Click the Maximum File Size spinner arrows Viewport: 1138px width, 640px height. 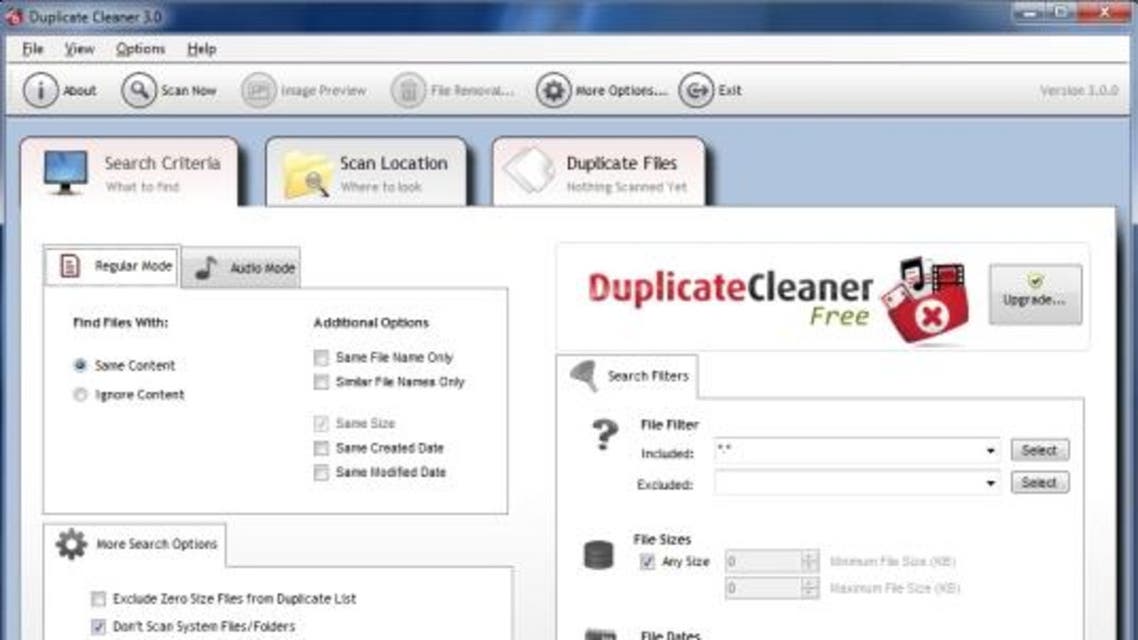tap(809, 588)
